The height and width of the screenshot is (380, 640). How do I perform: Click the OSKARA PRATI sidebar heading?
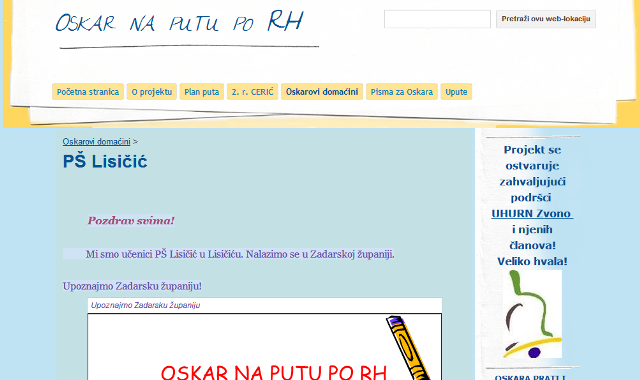(530, 377)
